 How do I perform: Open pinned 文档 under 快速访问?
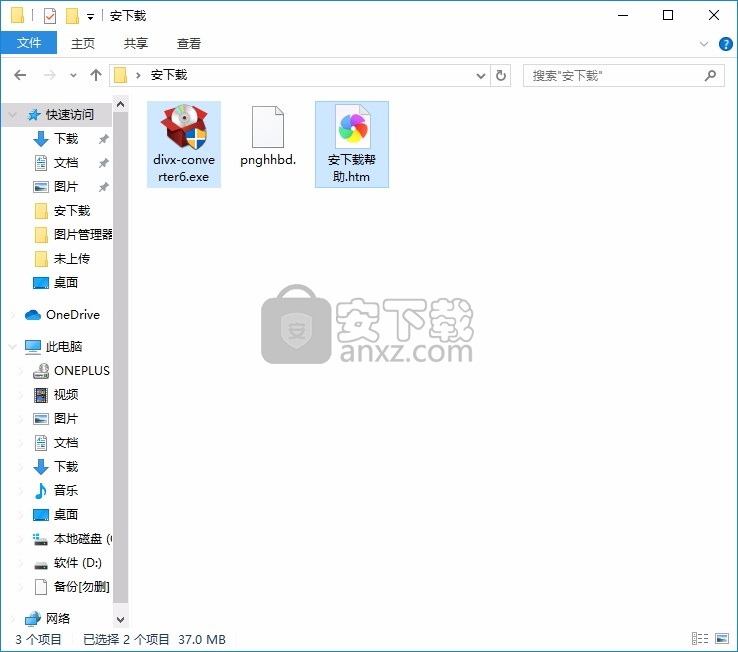[65, 162]
